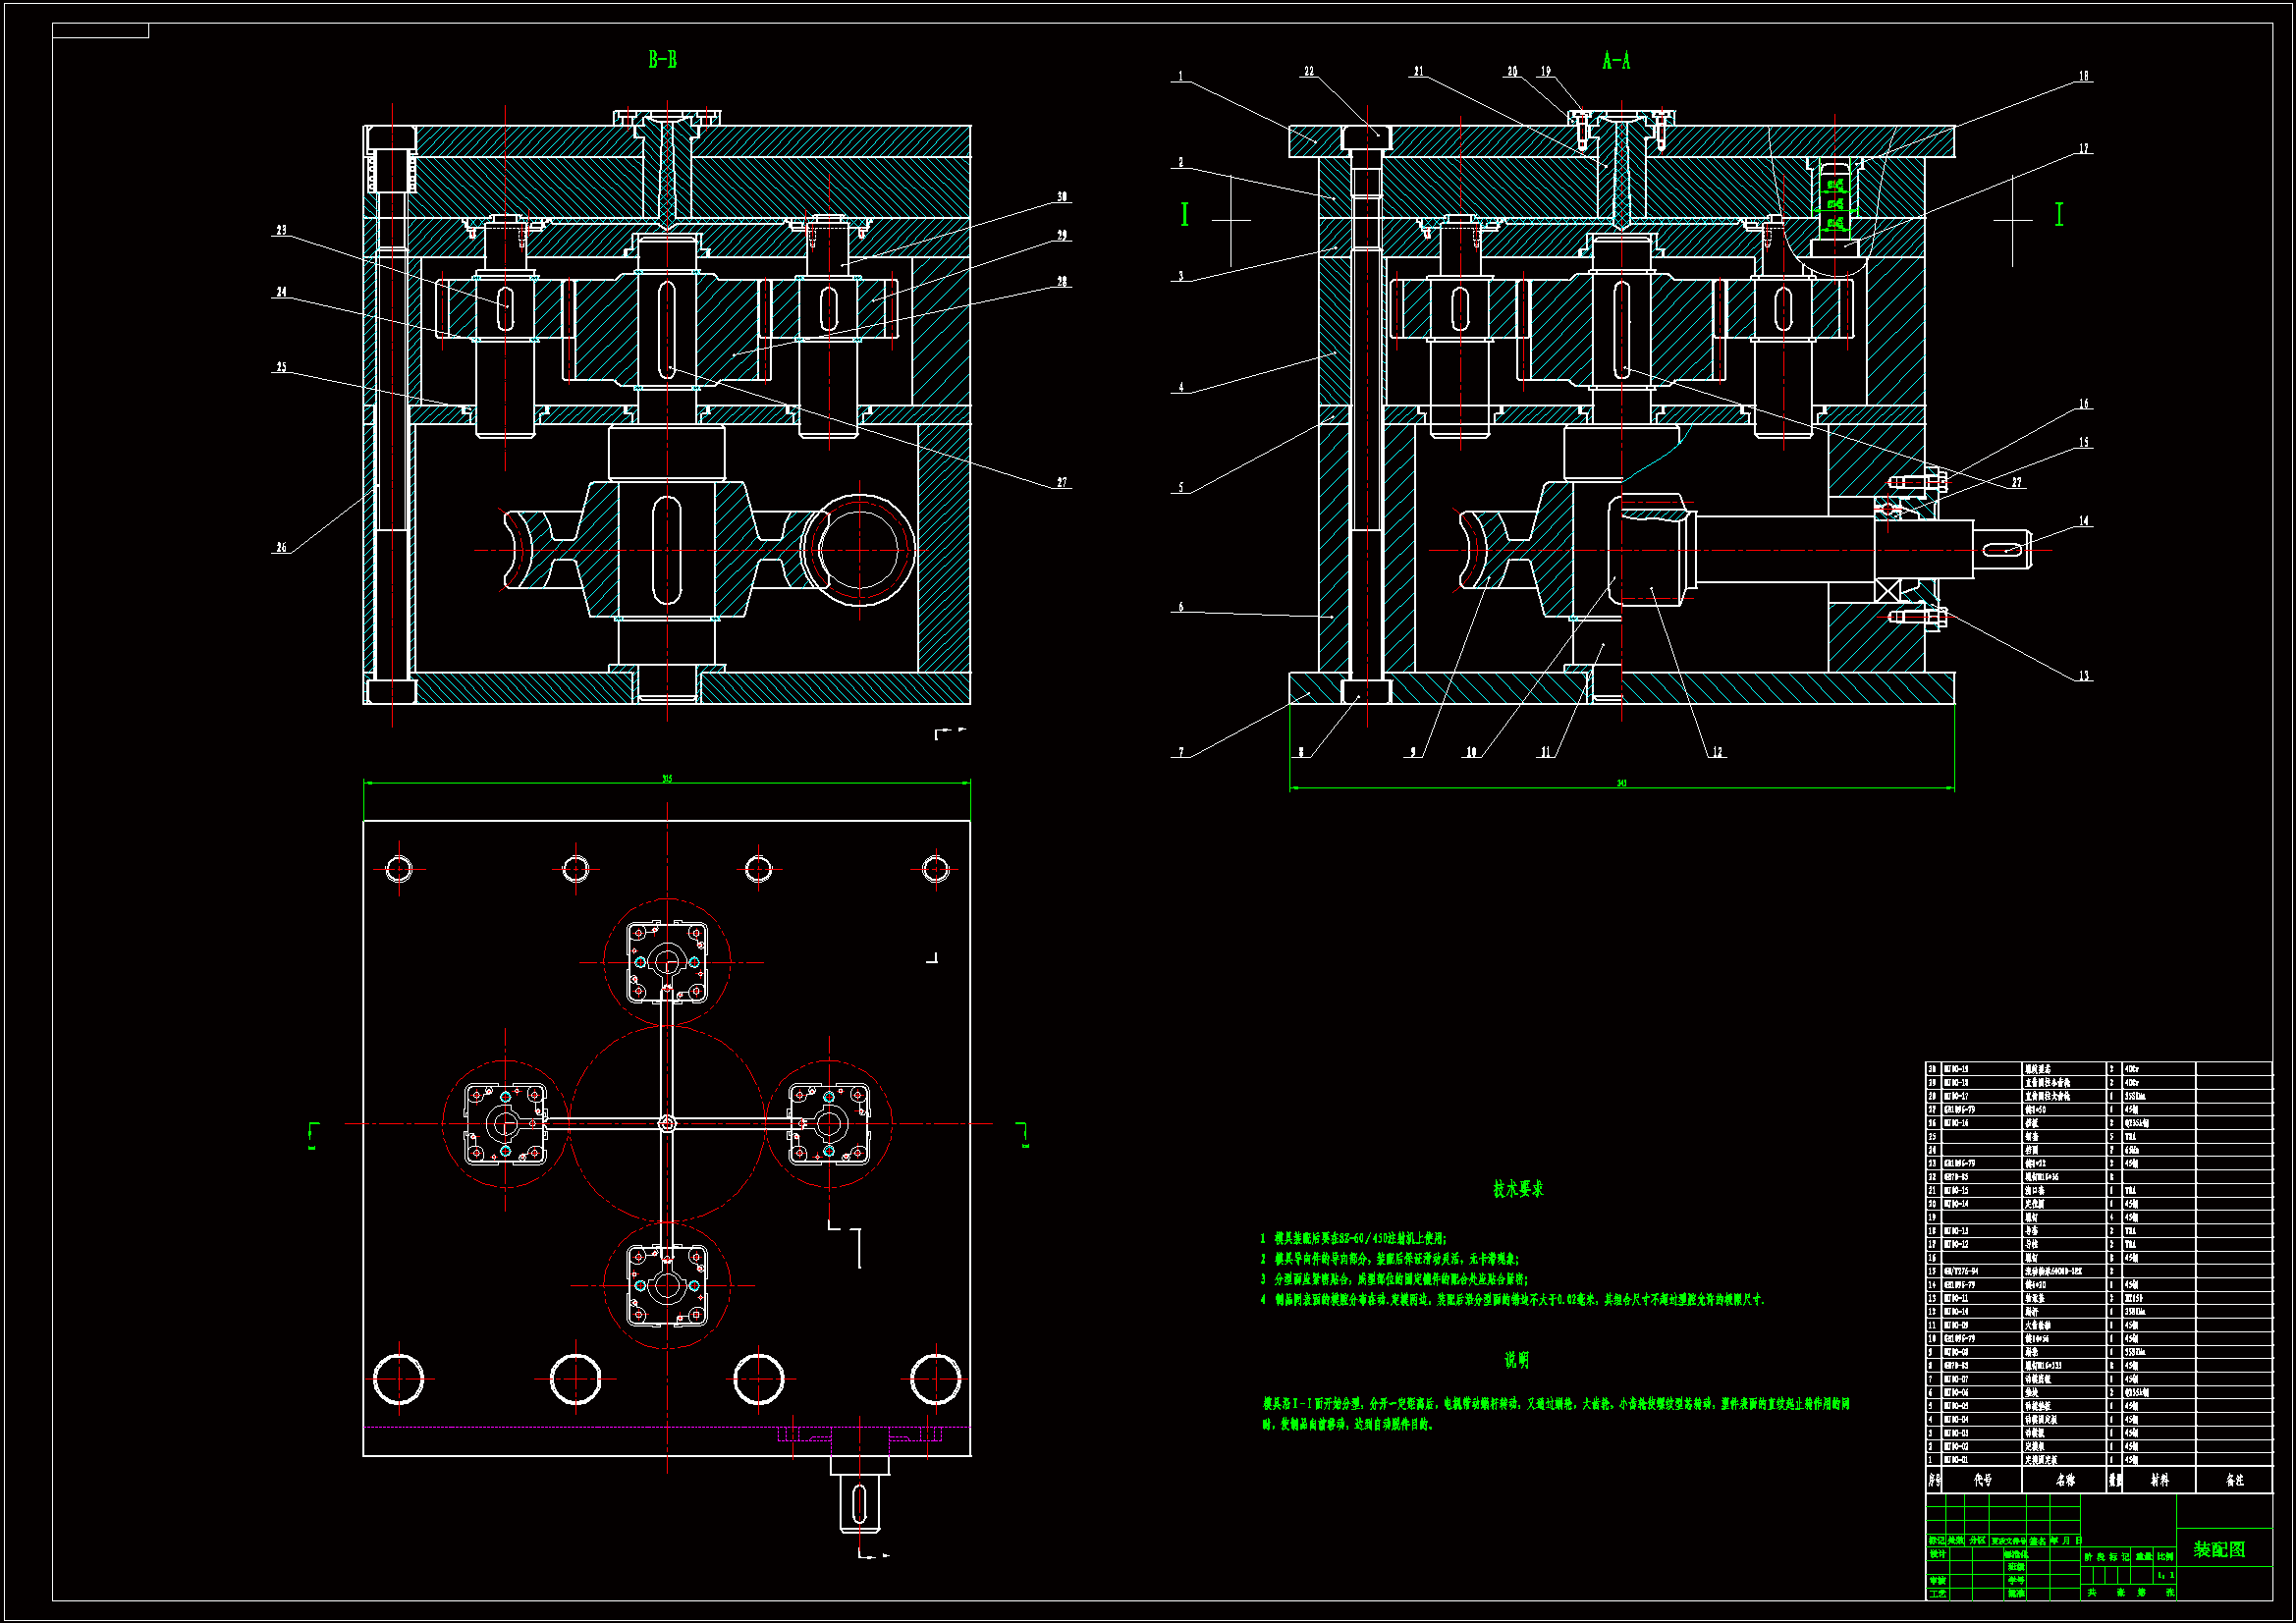Click the 名称 column header in parts list

pos(2064,1480)
